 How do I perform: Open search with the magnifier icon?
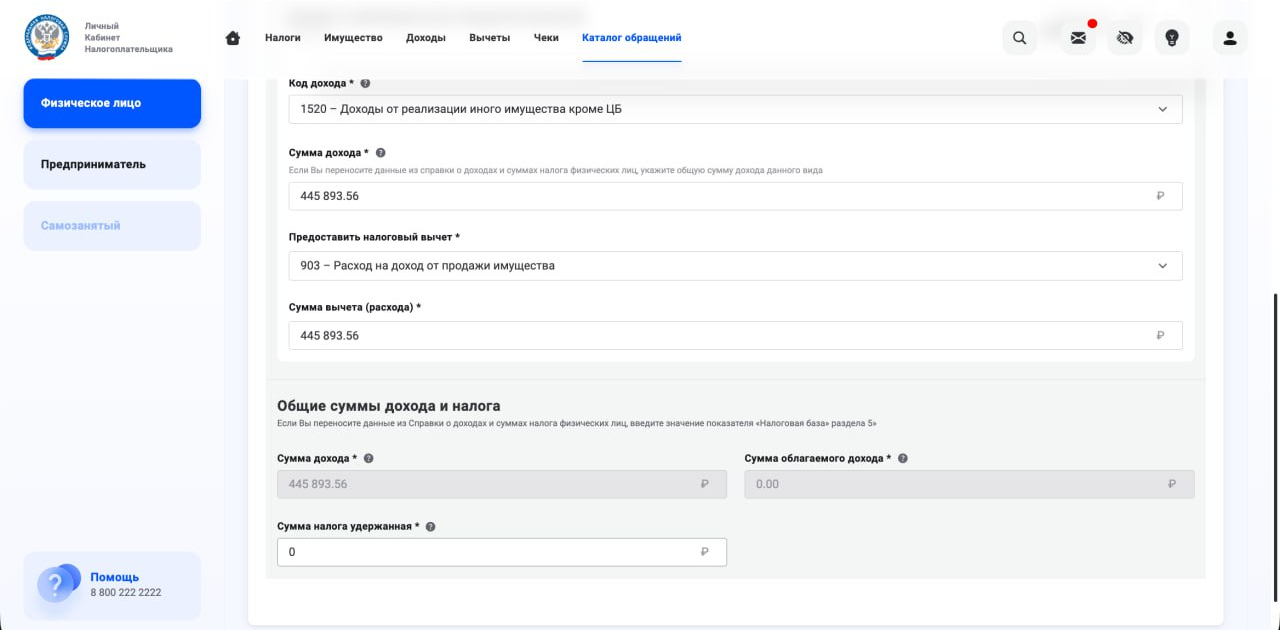coord(1019,38)
